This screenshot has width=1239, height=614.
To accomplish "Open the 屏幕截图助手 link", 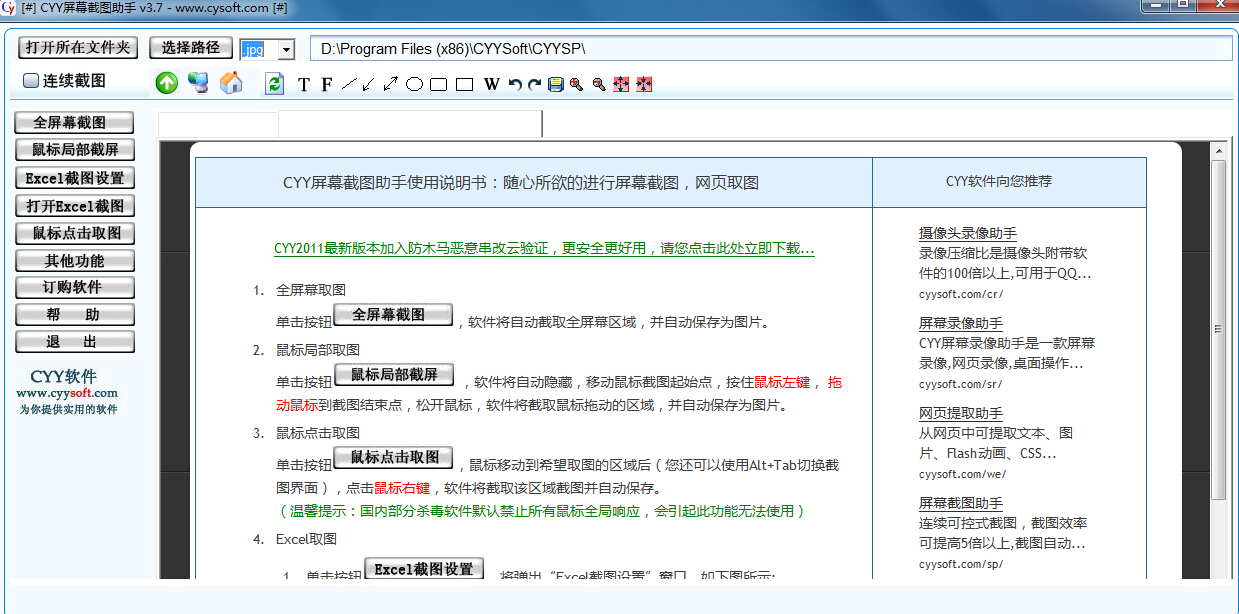I will [961, 504].
